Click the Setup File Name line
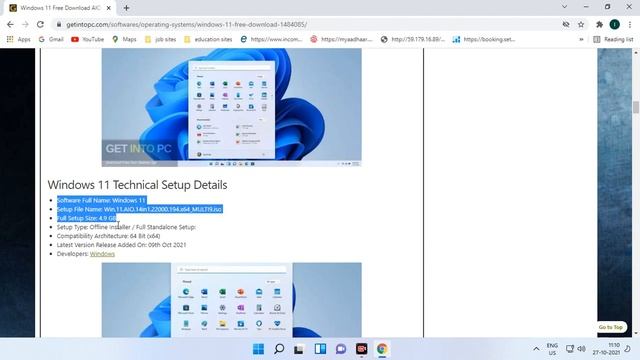Image resolution: width=640 pixels, height=360 pixels. [x=140, y=209]
